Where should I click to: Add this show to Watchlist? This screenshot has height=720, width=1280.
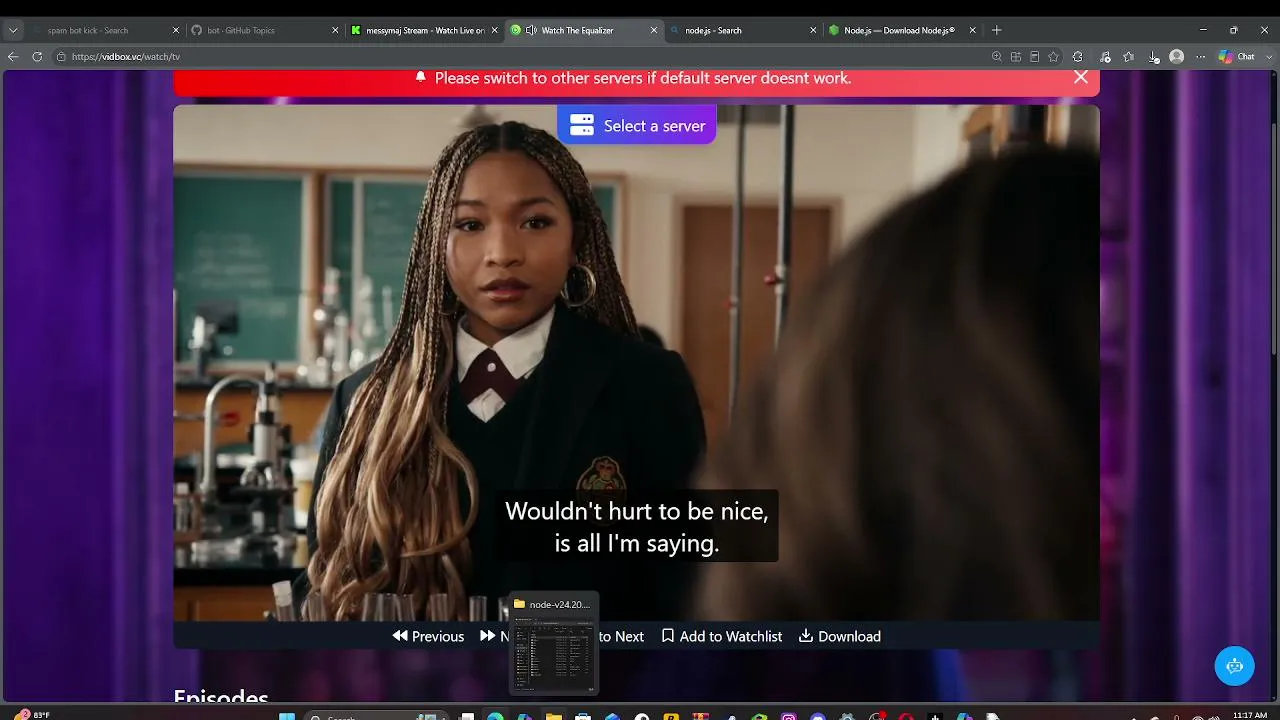722,636
